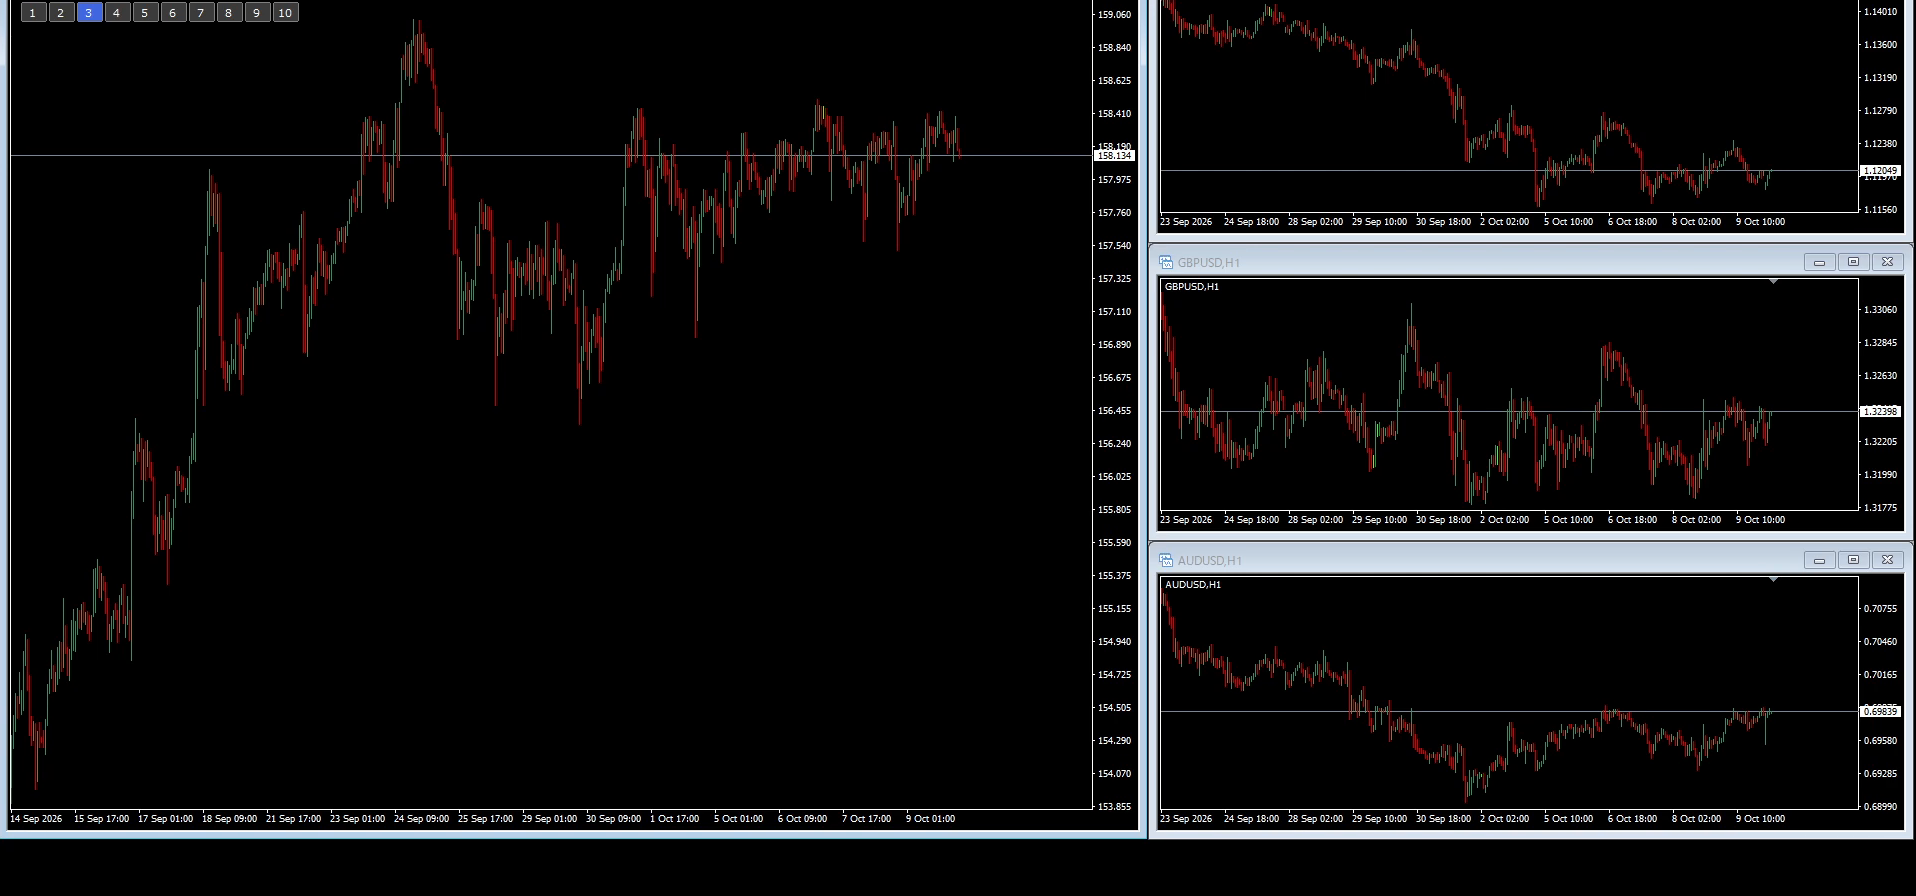Screen dimensions: 1916x896
Task: Click the '2 Oct 02:00' label in GBPUSD chart
Action: pyautogui.click(x=1504, y=520)
